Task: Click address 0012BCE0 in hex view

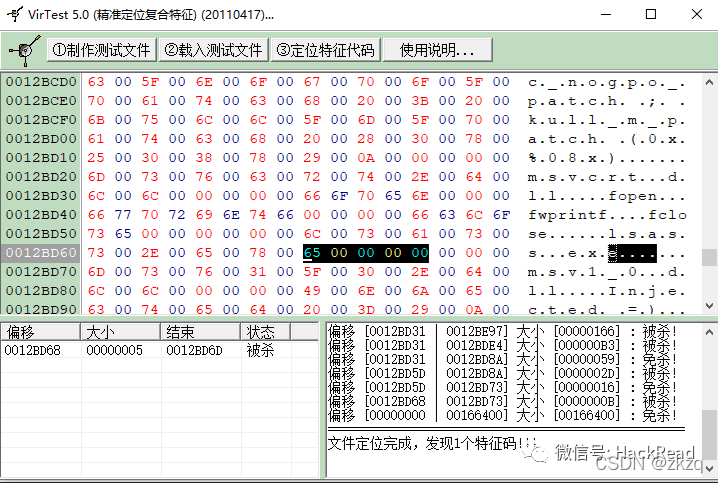Action: pos(41,101)
